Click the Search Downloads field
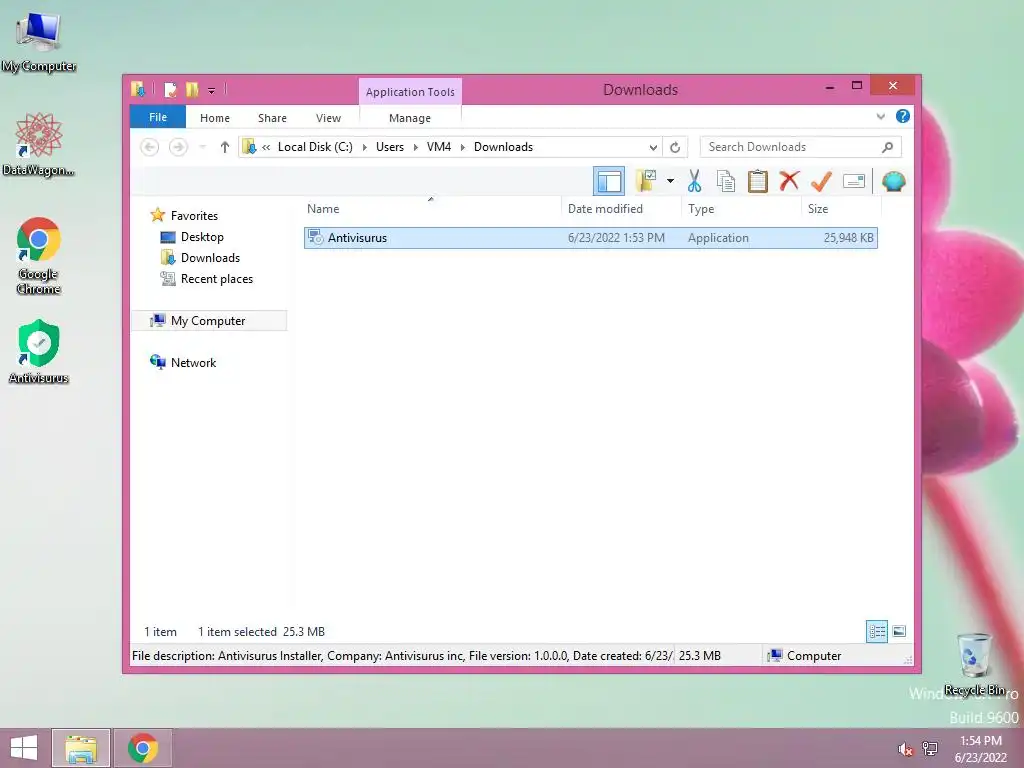The width and height of the screenshot is (1024, 768). [801, 147]
